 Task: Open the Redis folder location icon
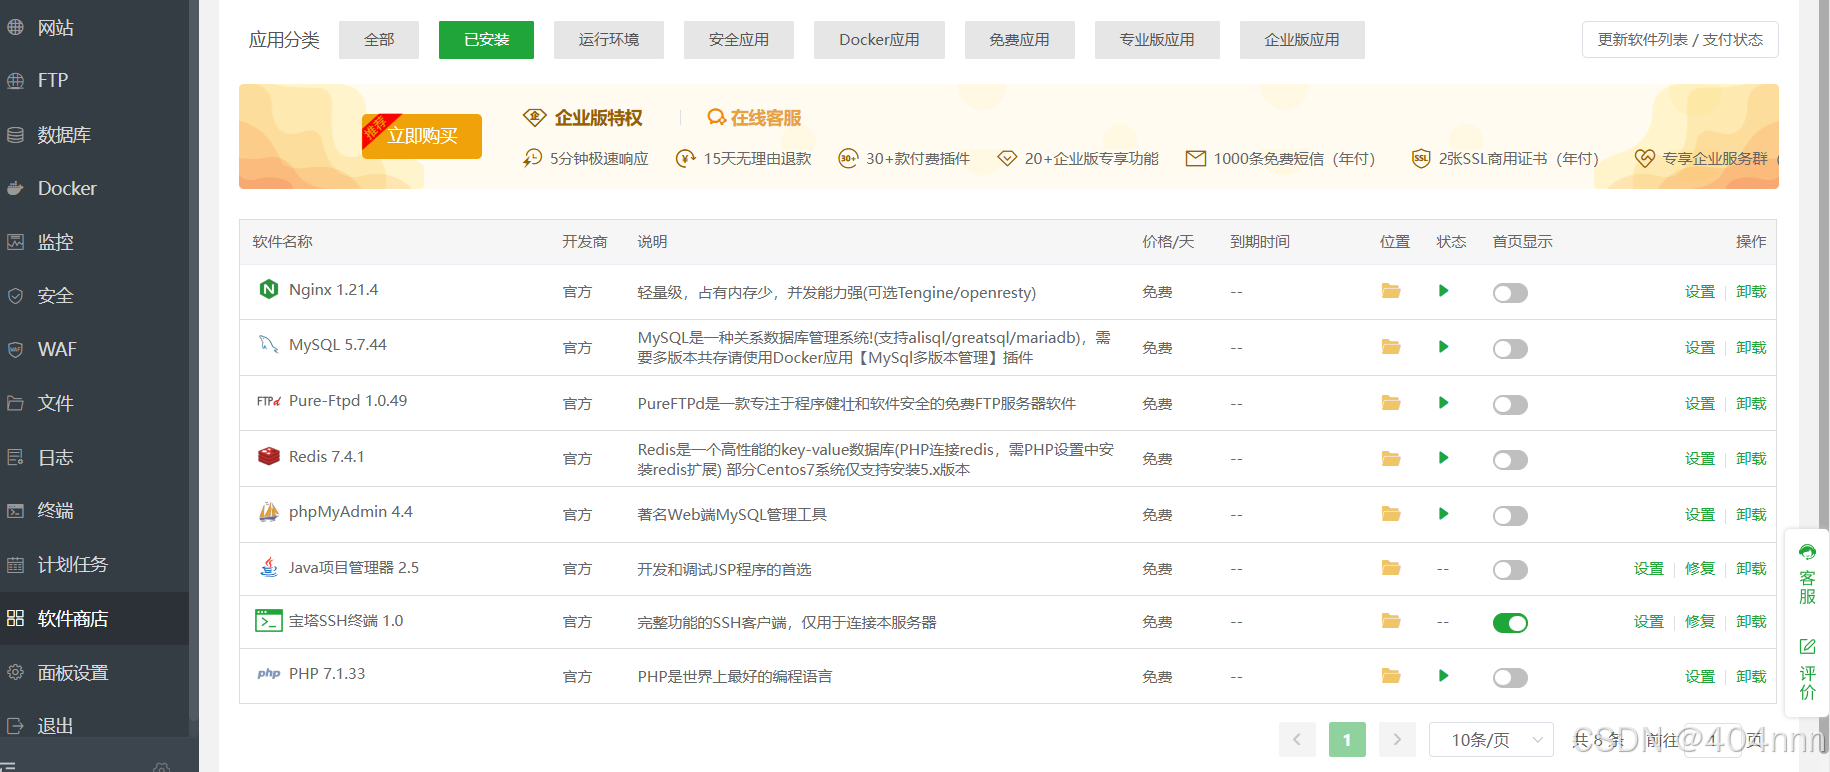(1391, 458)
